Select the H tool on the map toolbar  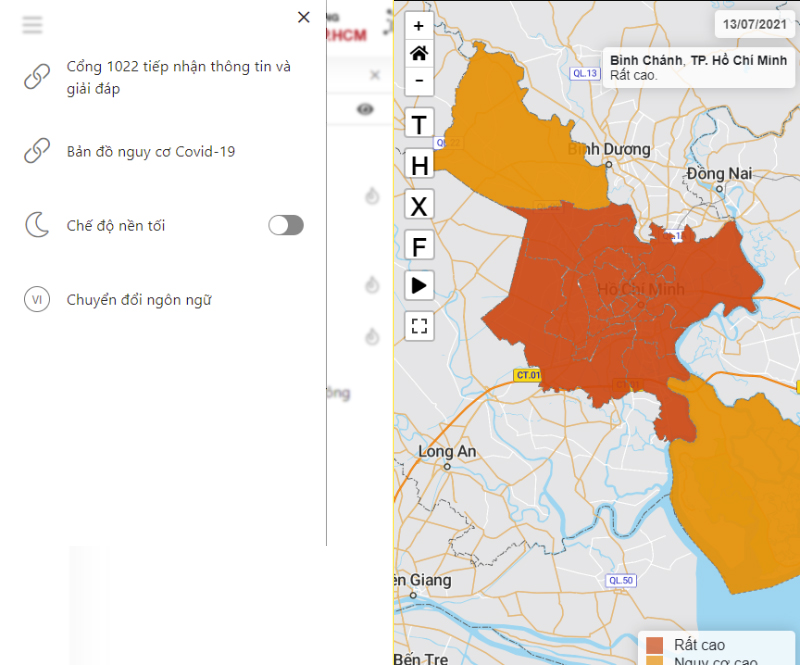[418, 164]
